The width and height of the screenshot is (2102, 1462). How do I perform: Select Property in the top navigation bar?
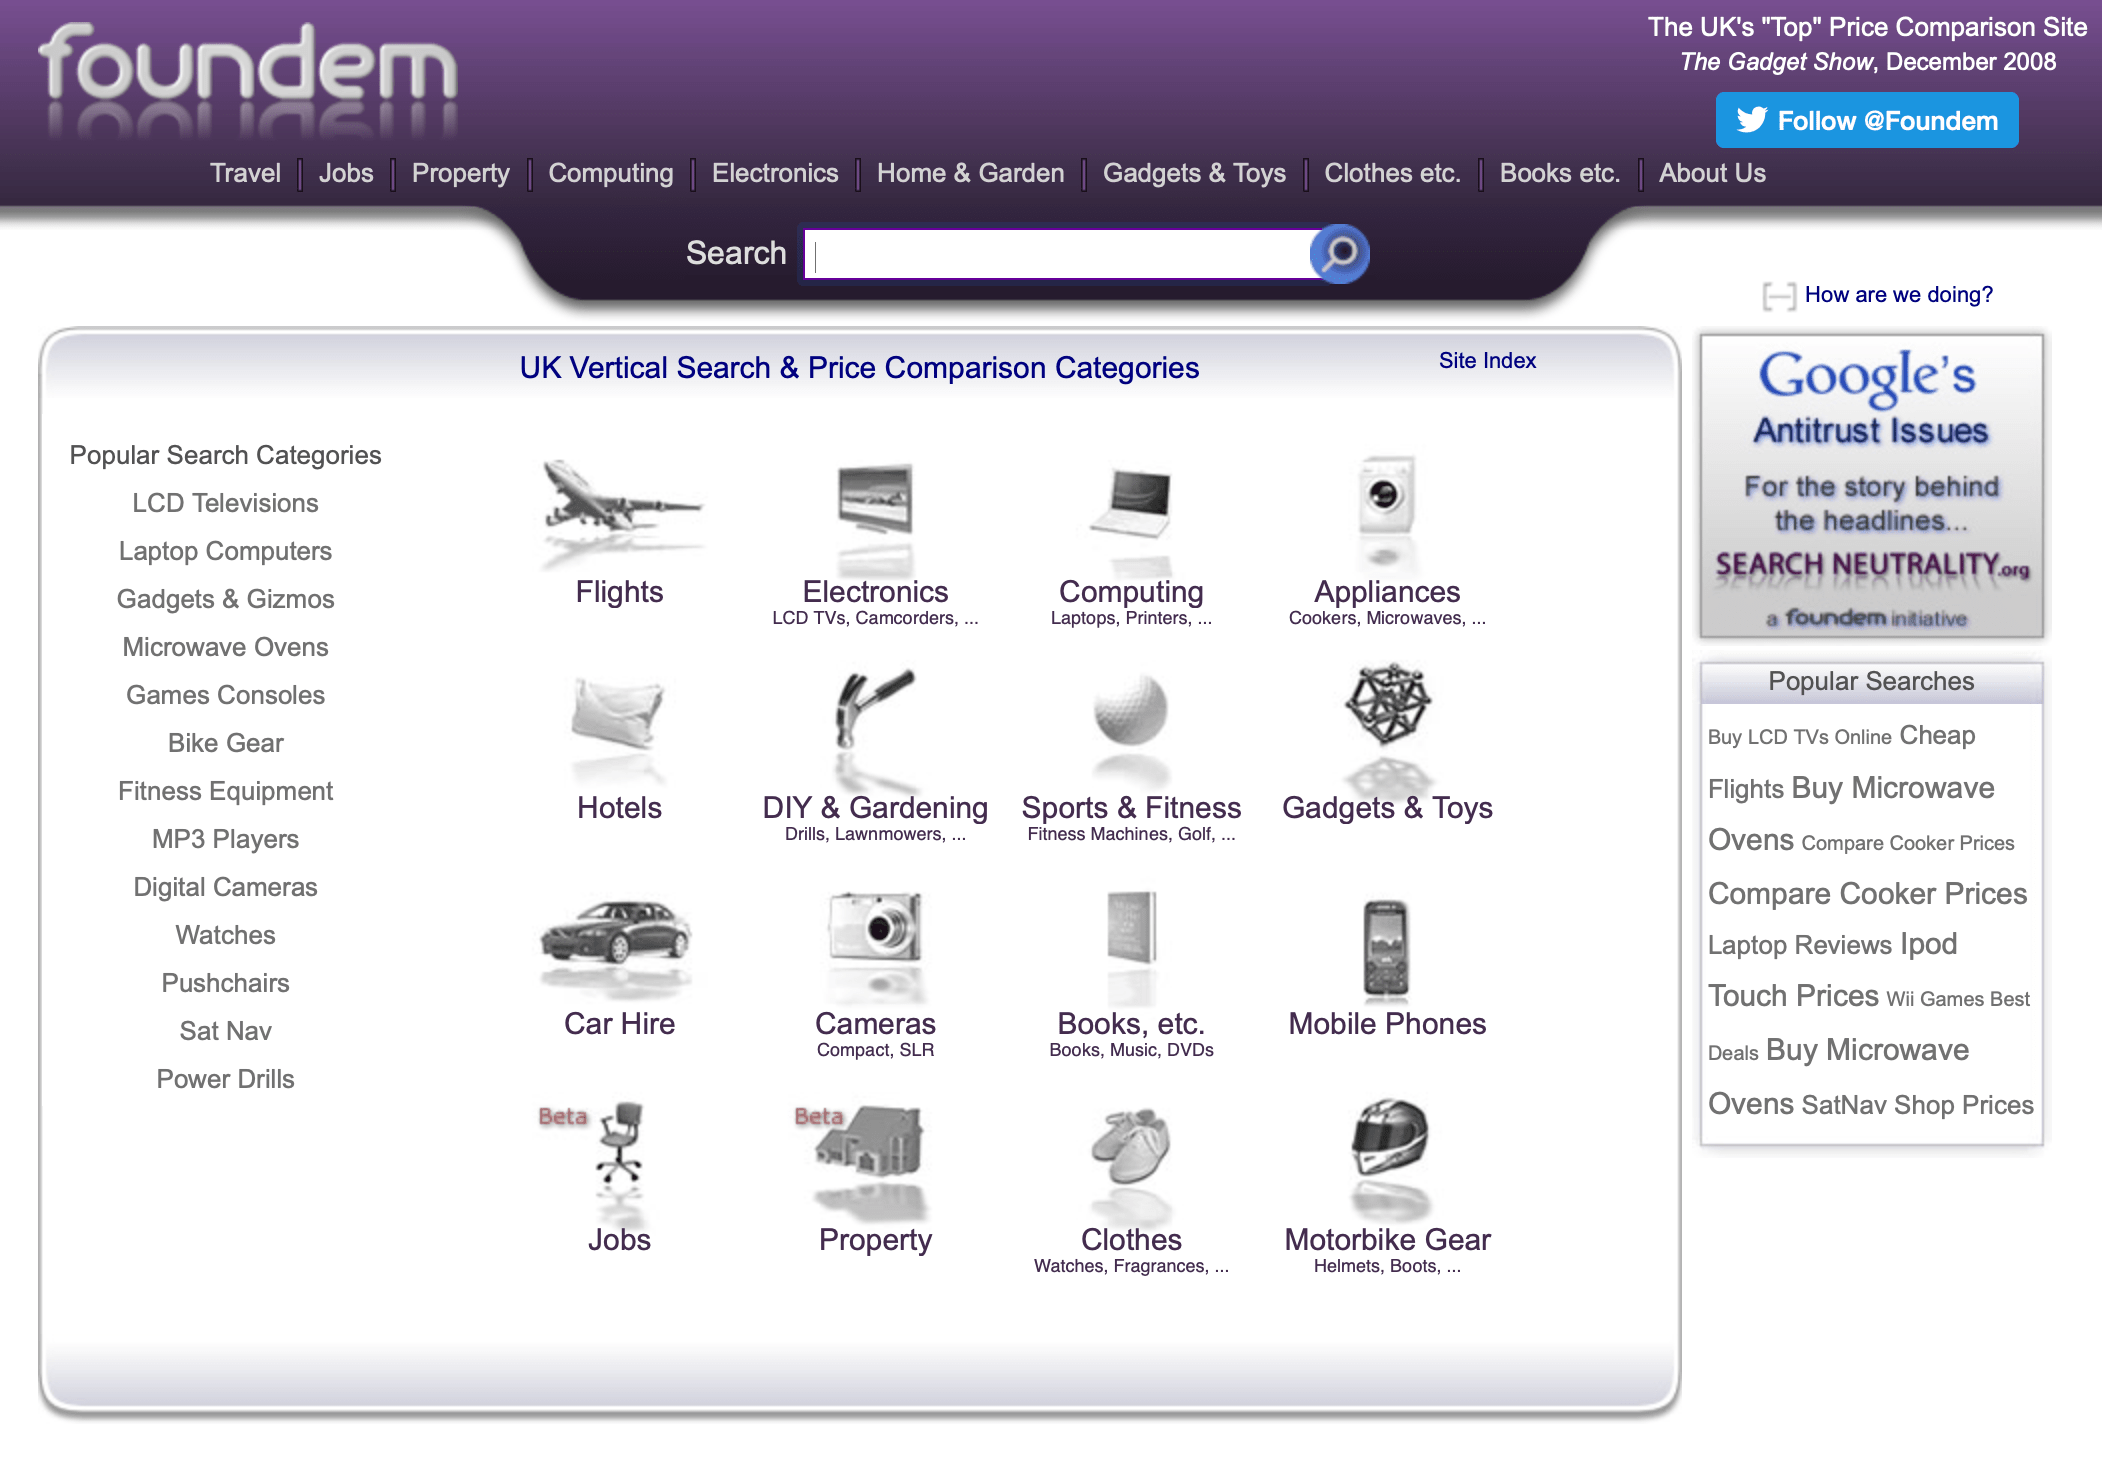pyautogui.click(x=461, y=173)
